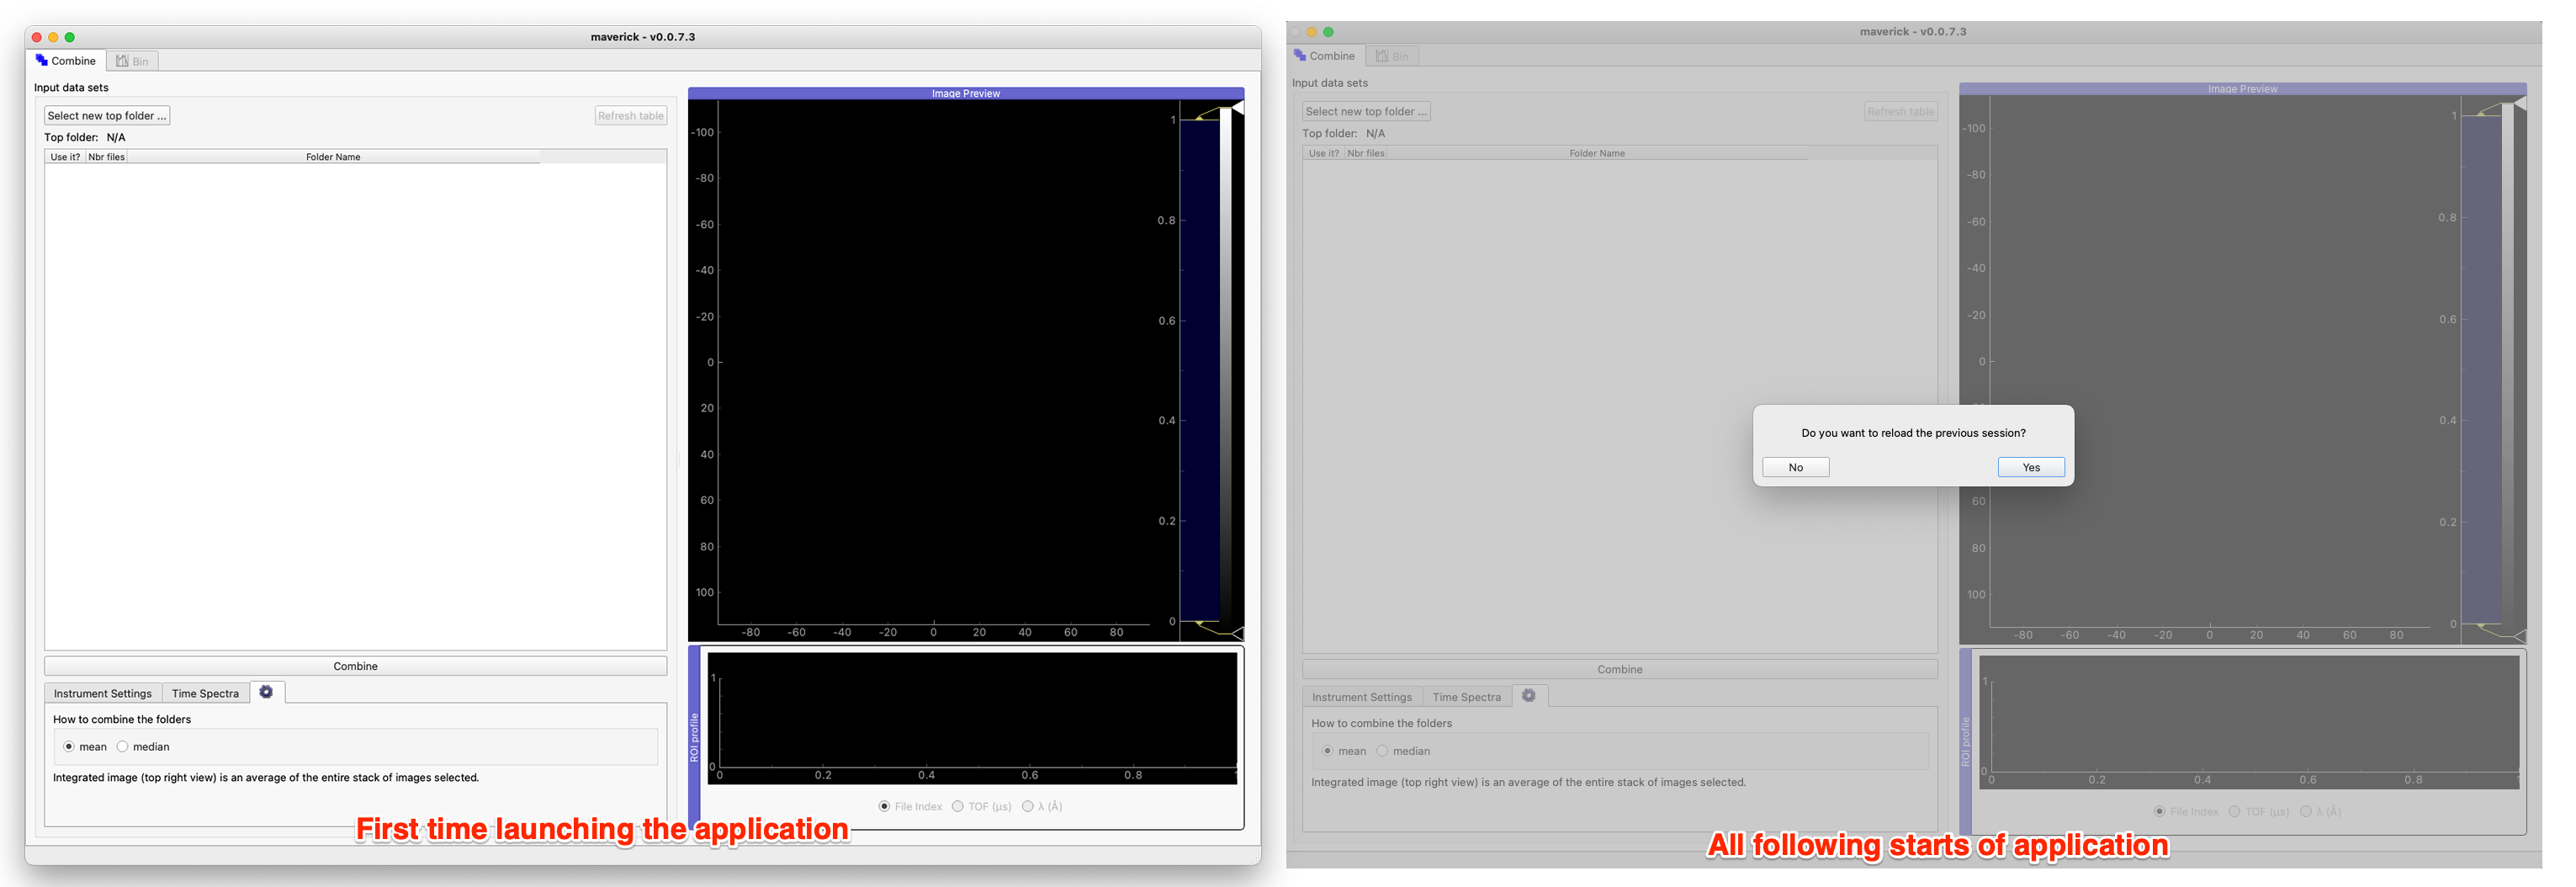The image size is (2576, 887).
Task: Click Yes to reload the previous session
Action: pyautogui.click(x=2030, y=467)
